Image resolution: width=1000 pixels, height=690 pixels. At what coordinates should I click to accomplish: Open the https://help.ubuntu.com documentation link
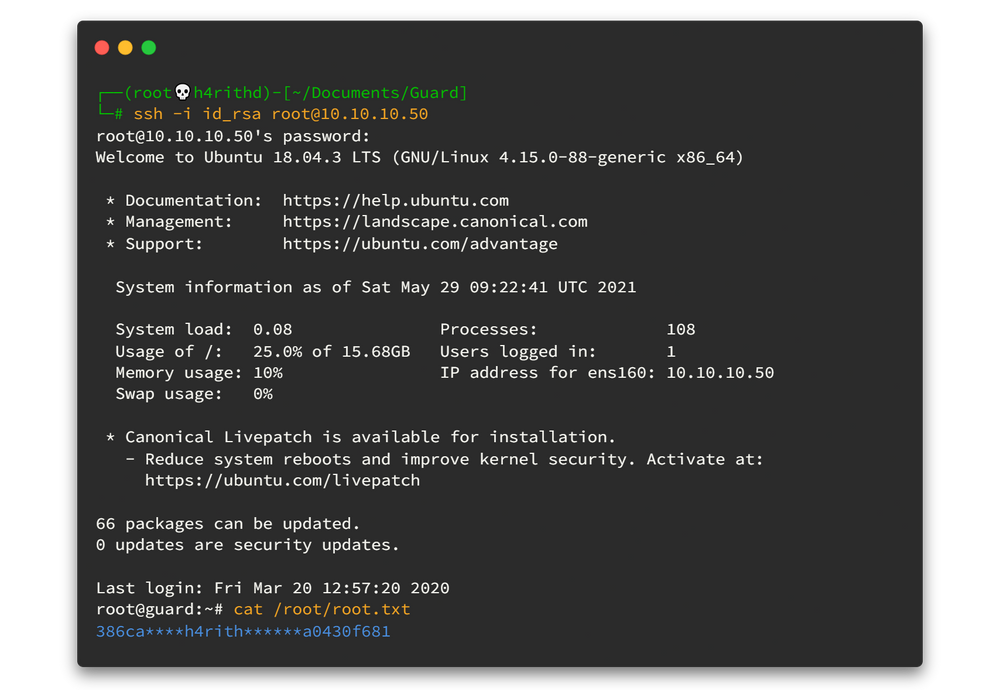(395, 201)
